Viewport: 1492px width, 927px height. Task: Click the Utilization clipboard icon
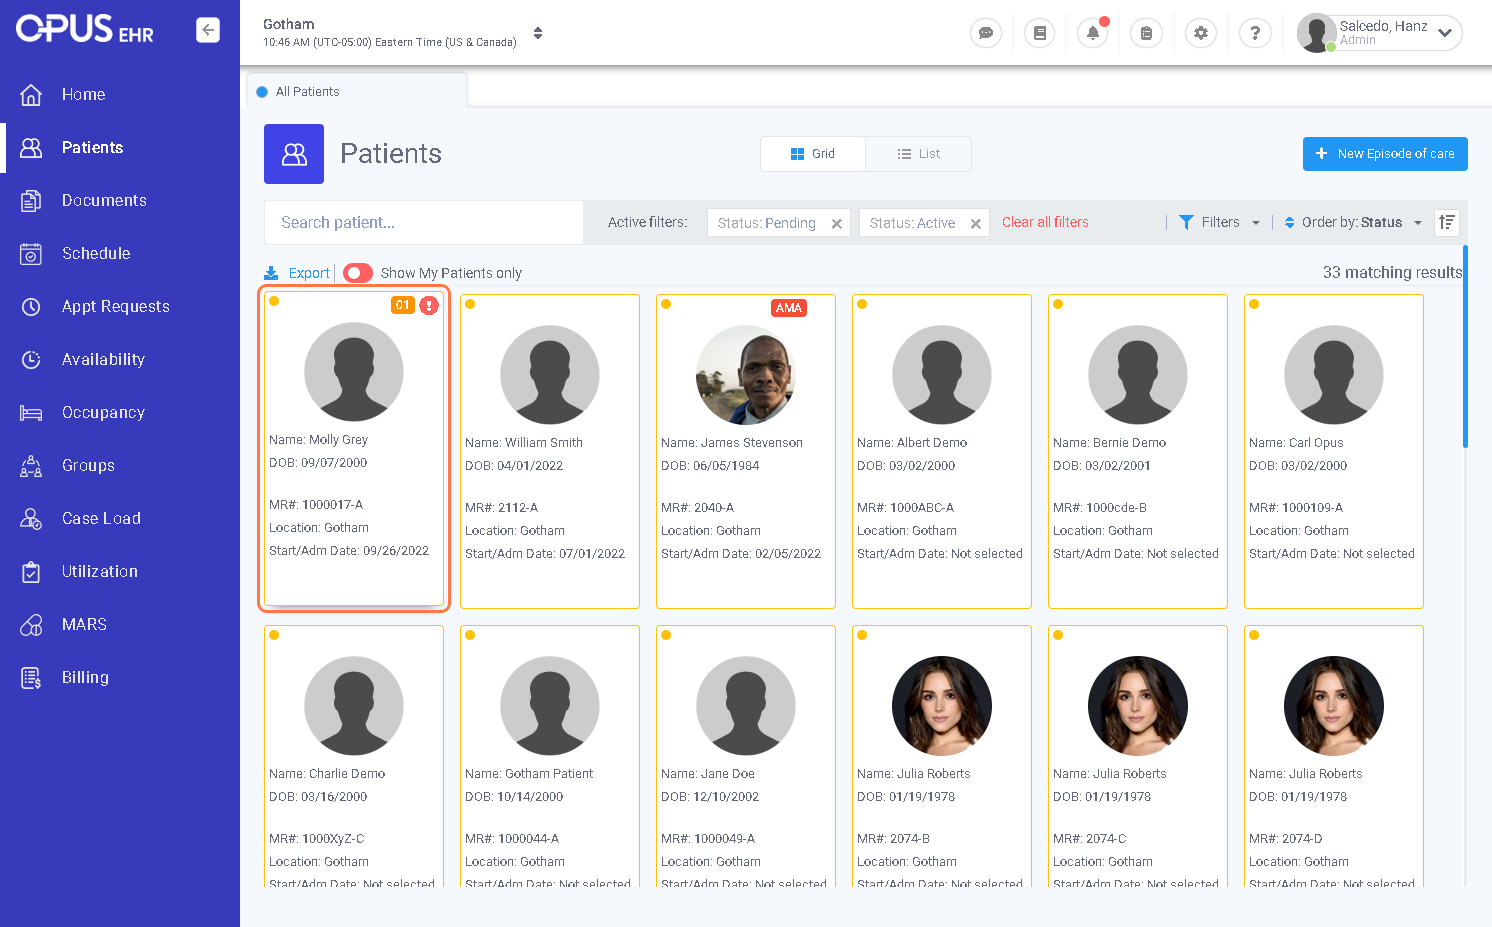[31, 571]
